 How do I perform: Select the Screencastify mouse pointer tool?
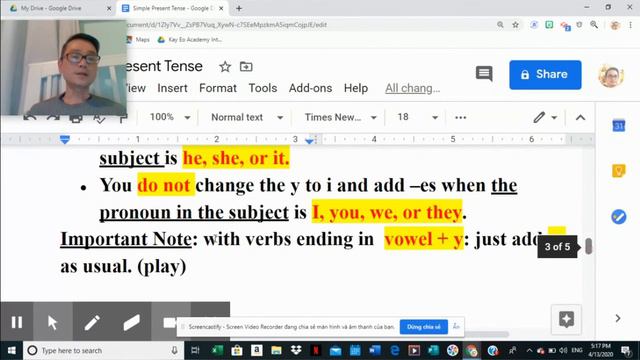pos(53,322)
